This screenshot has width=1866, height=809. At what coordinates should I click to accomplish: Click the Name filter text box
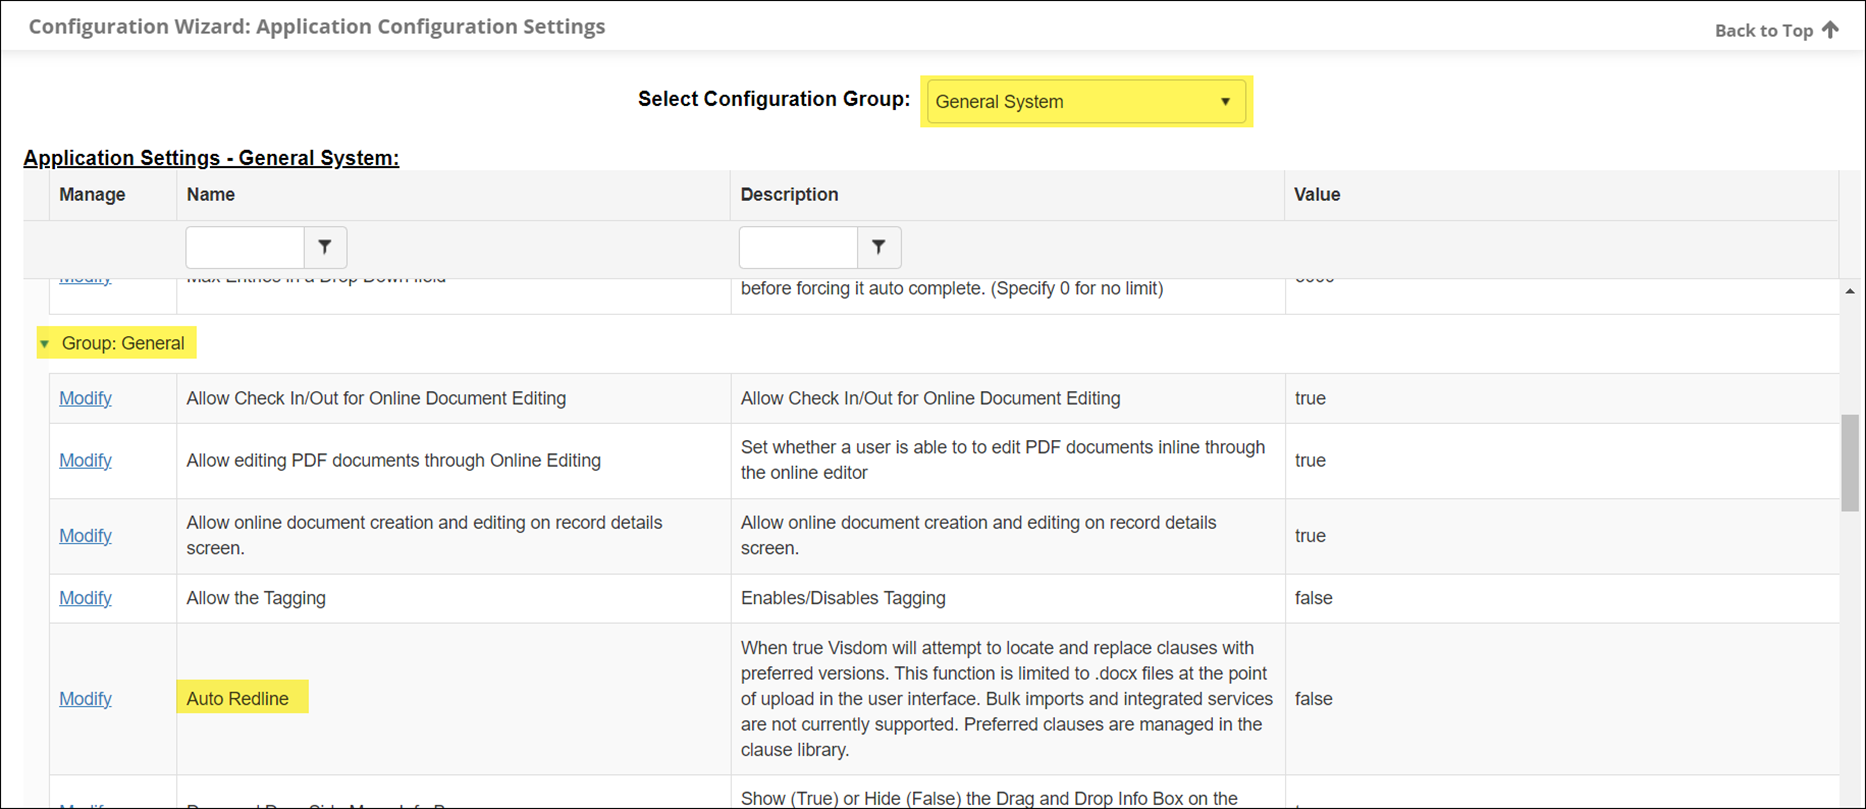245,247
